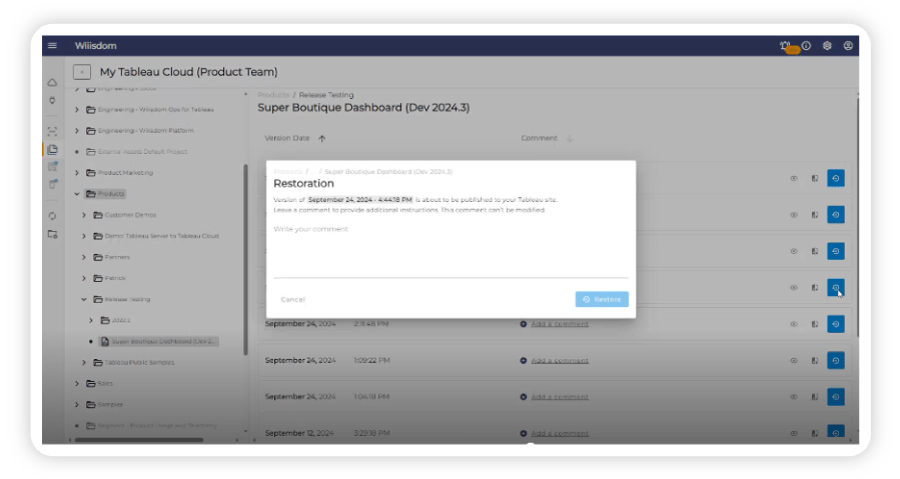Expand Demo: Tableau Server to Tableau Cloud
Screen dimensions: 900x479
[84, 236]
